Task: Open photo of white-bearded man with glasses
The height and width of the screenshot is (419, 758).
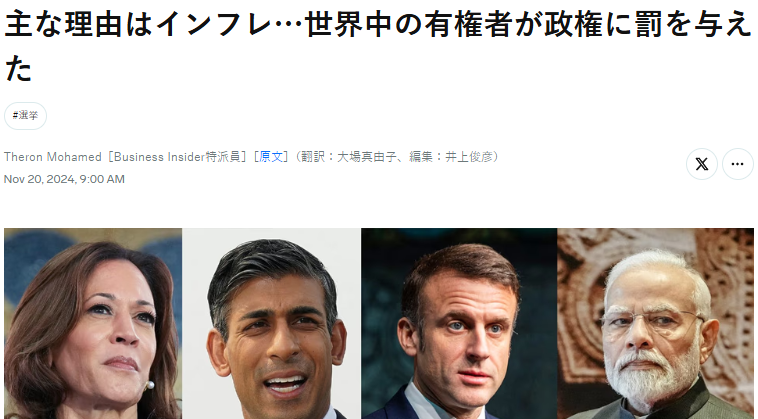Action: pos(656,323)
